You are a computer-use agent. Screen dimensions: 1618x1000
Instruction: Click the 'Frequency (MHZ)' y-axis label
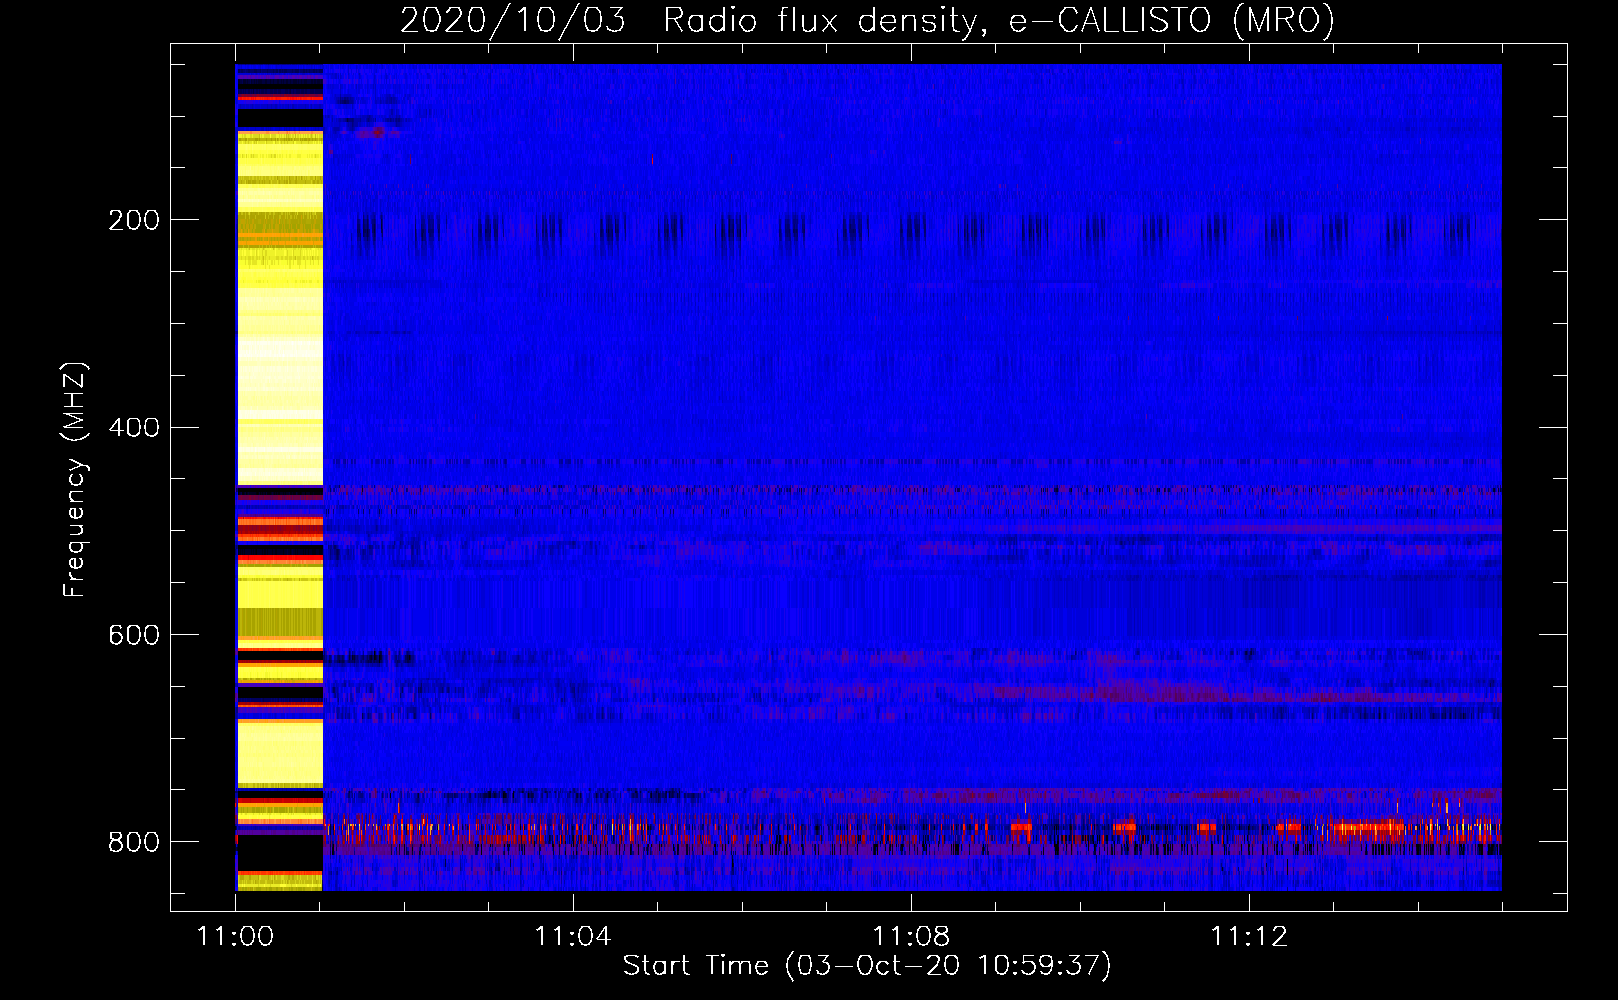coord(75,480)
